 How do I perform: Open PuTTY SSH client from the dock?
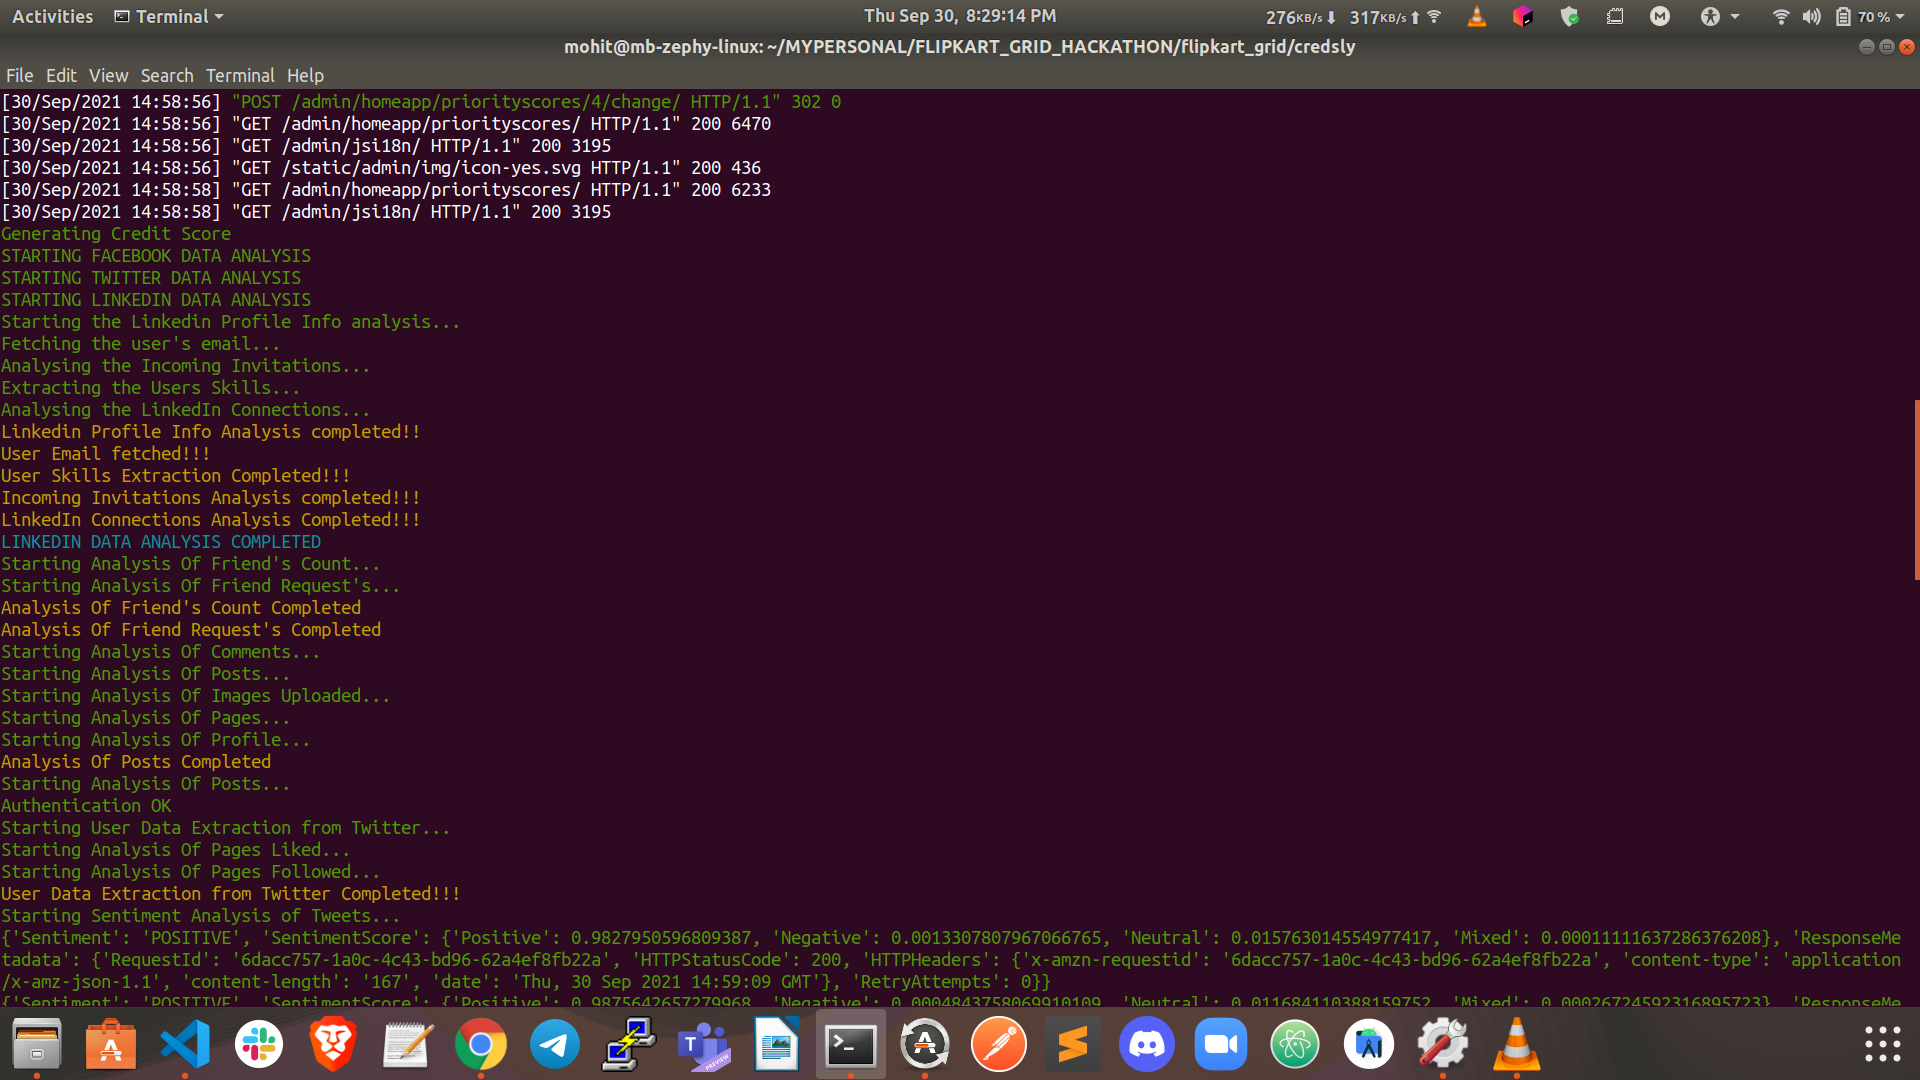tap(629, 1044)
